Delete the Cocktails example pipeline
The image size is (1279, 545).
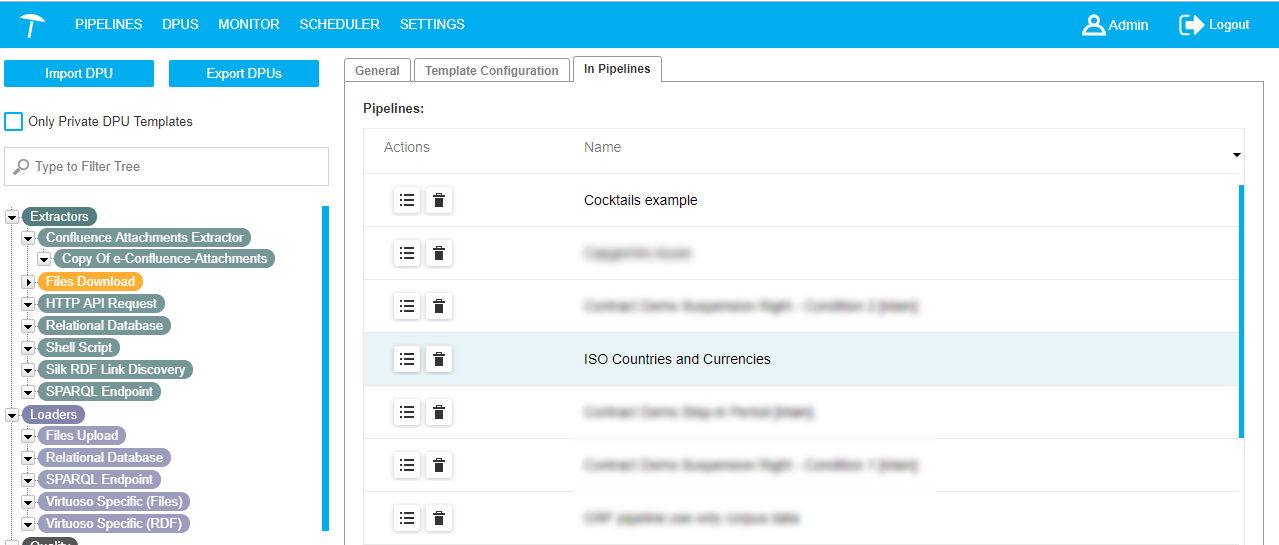pyautogui.click(x=438, y=200)
